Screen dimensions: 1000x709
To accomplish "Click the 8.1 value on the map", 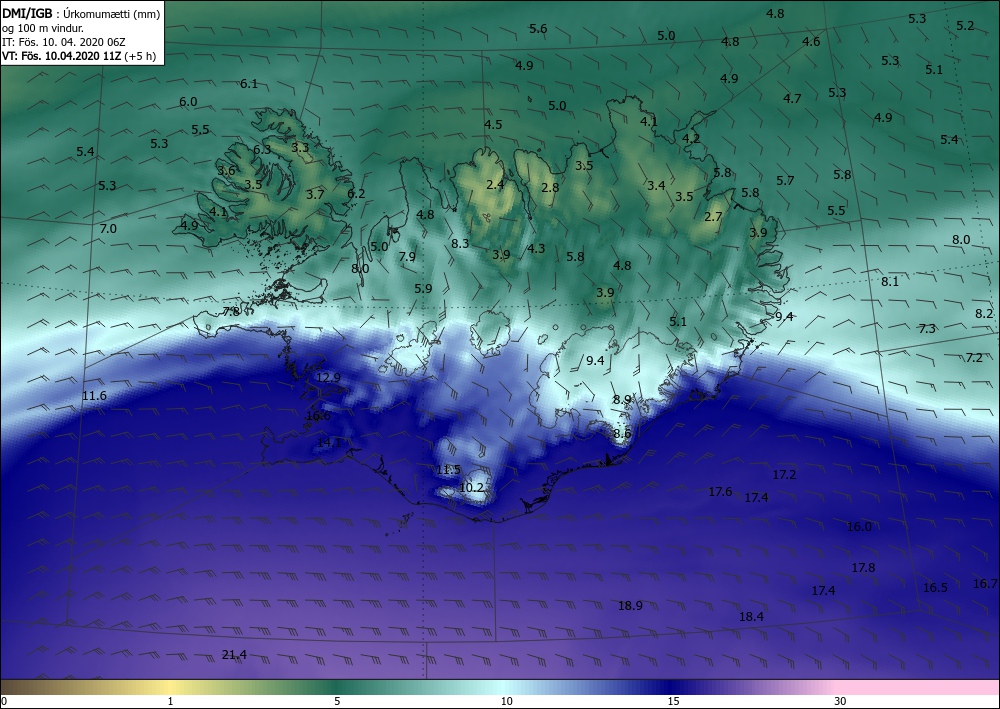I will tap(890, 281).
